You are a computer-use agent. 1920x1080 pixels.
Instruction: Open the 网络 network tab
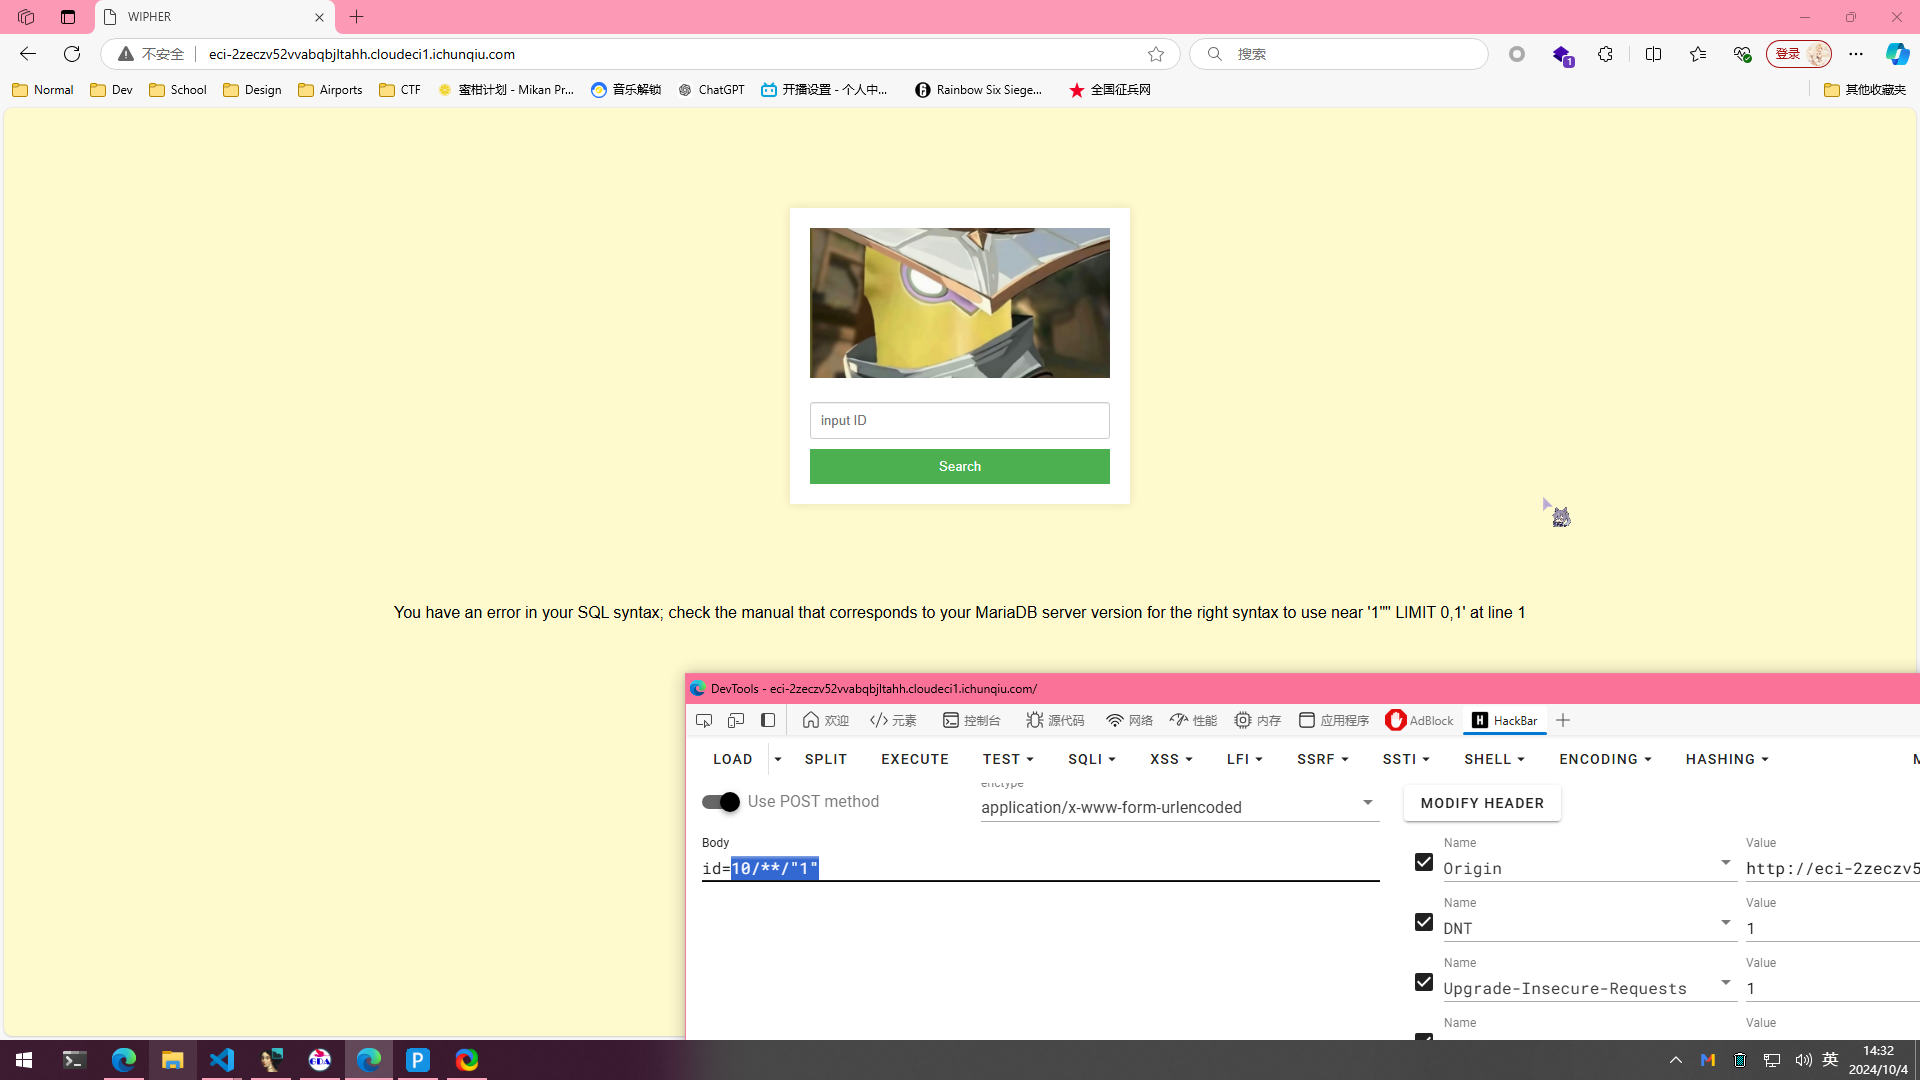point(1129,720)
